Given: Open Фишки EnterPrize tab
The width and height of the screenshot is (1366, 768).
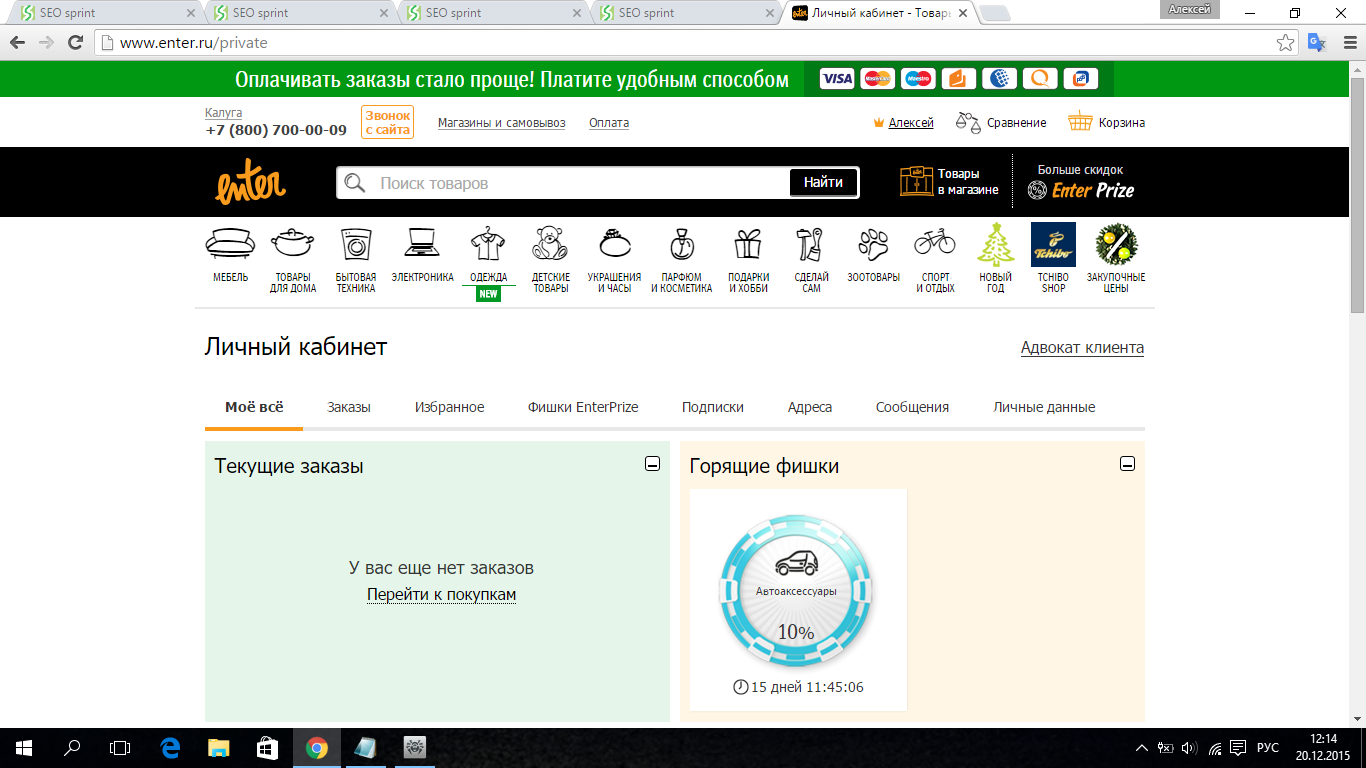Looking at the screenshot, I should (583, 407).
